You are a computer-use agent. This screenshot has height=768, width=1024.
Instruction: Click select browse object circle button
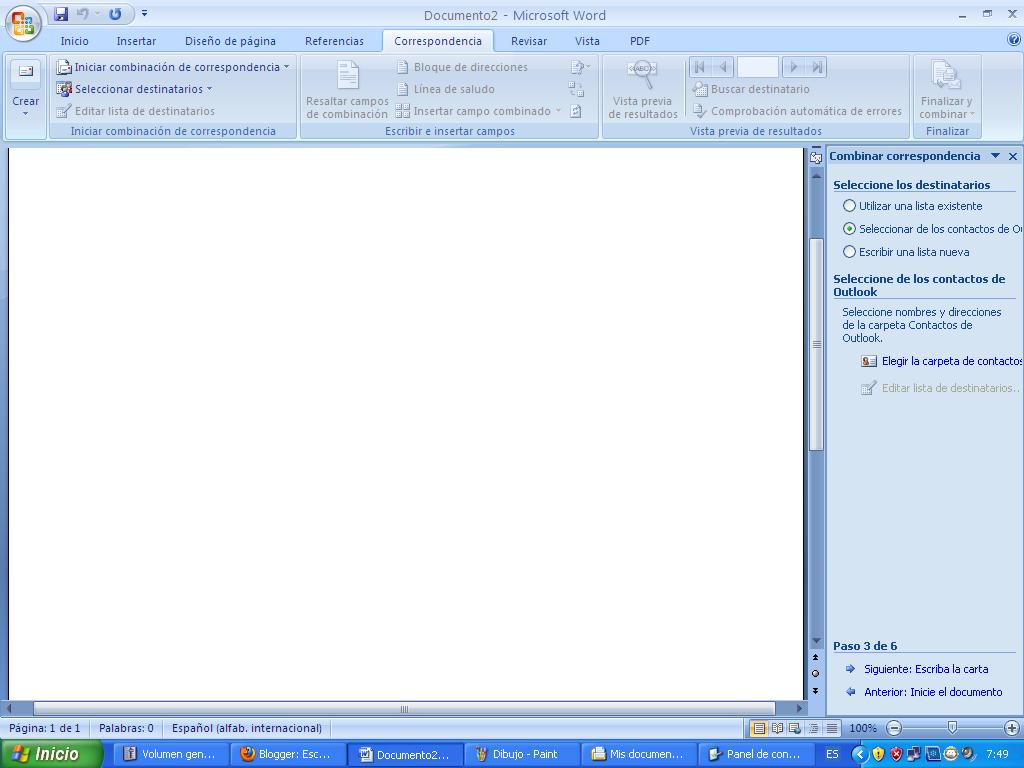pos(816,673)
